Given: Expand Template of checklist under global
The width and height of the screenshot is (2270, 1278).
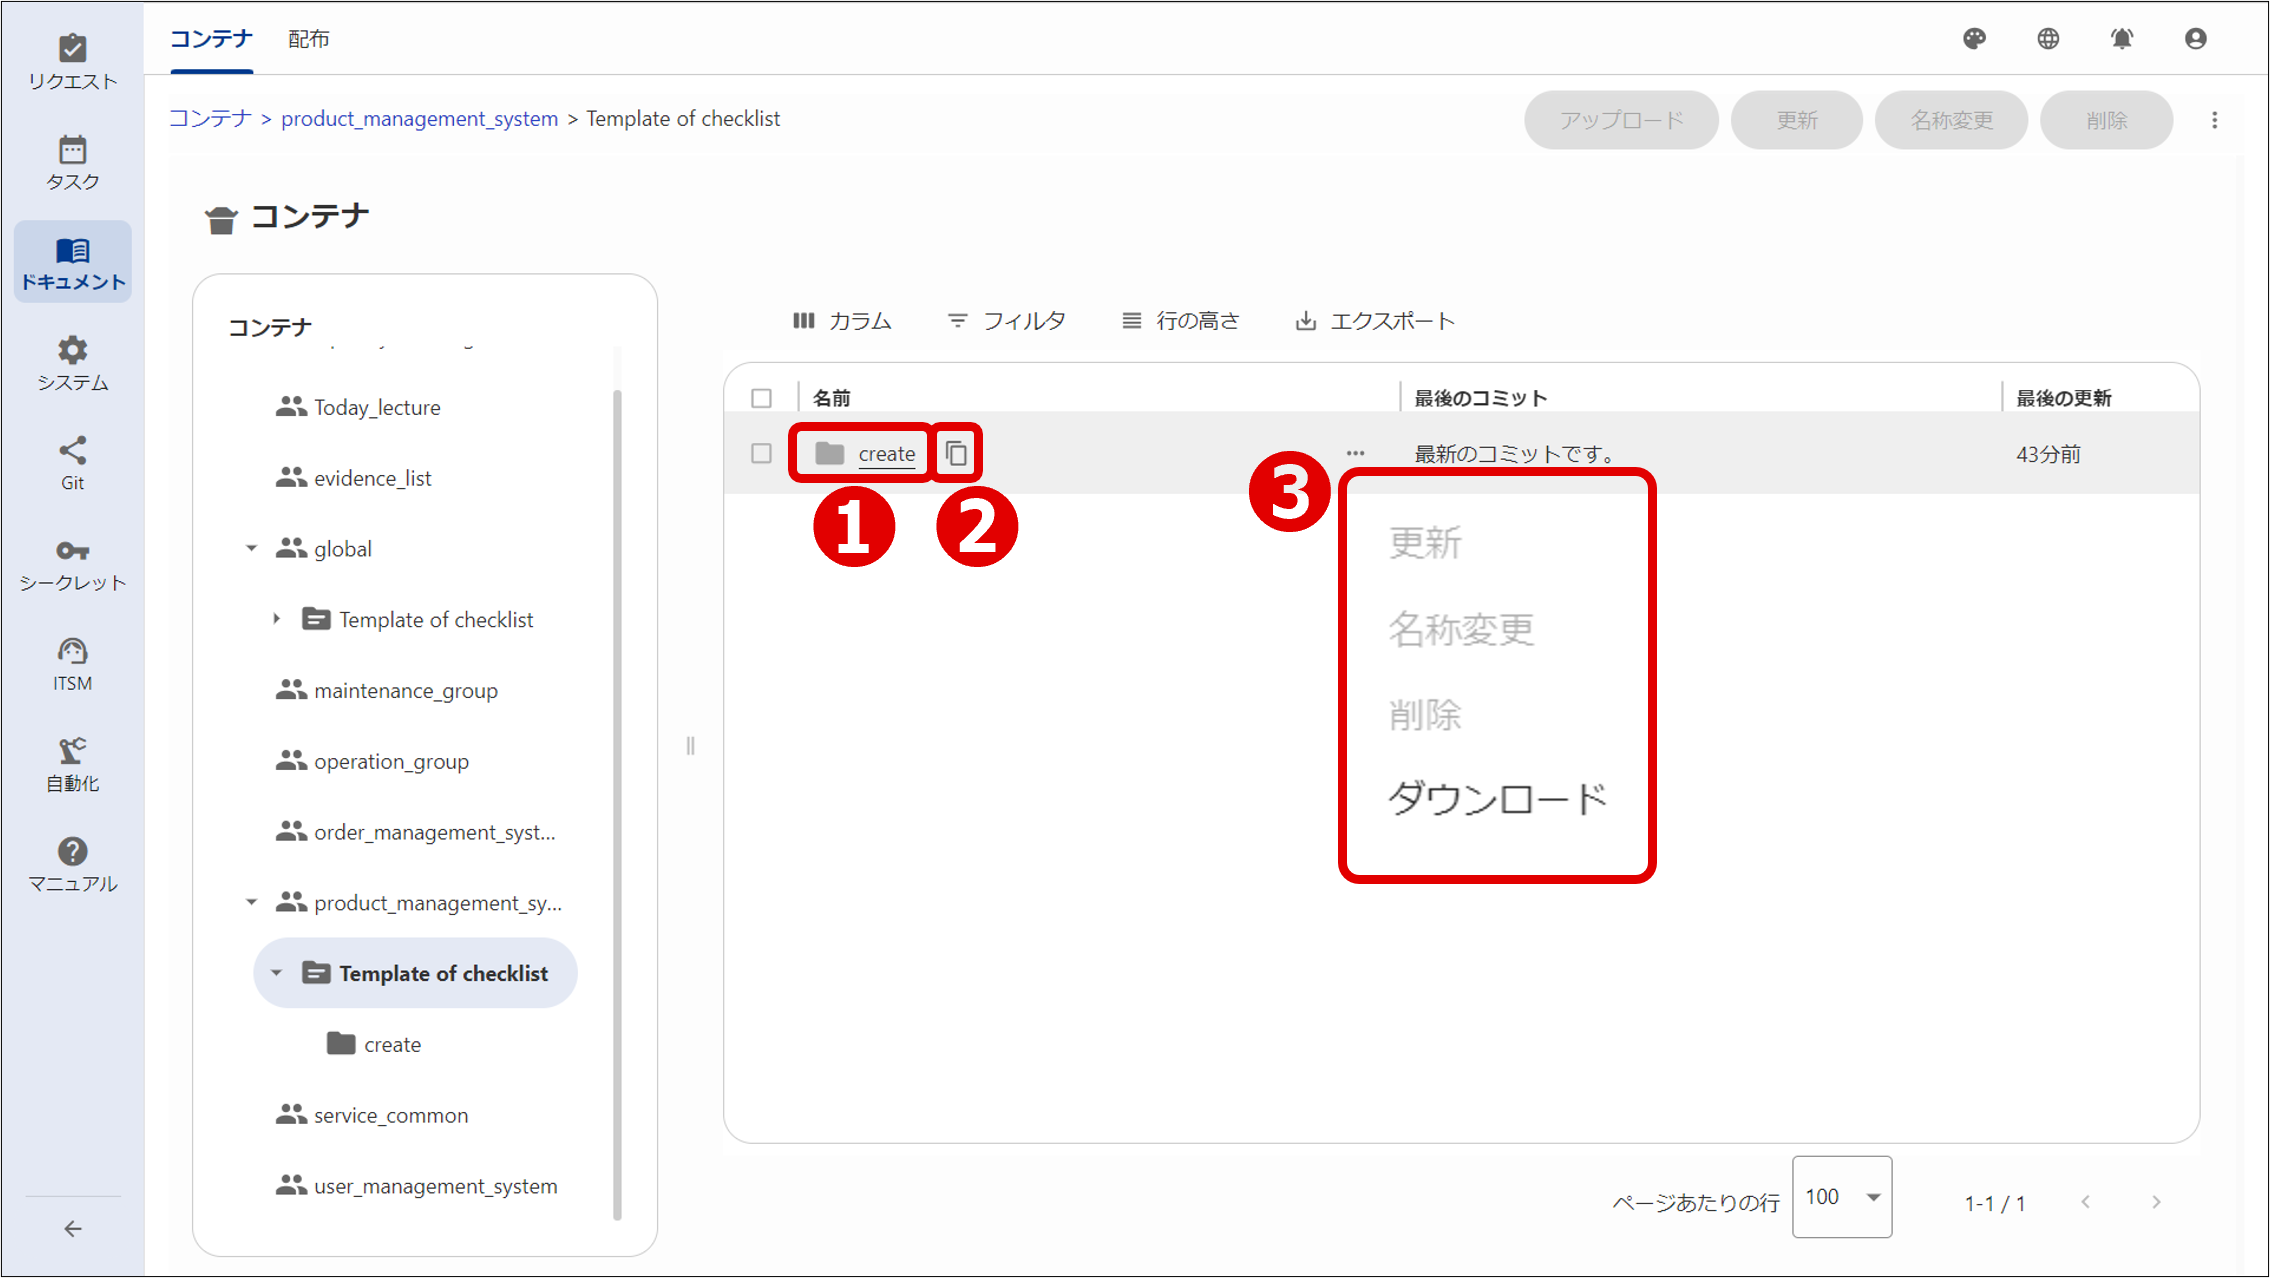Looking at the screenshot, I should [x=277, y=618].
